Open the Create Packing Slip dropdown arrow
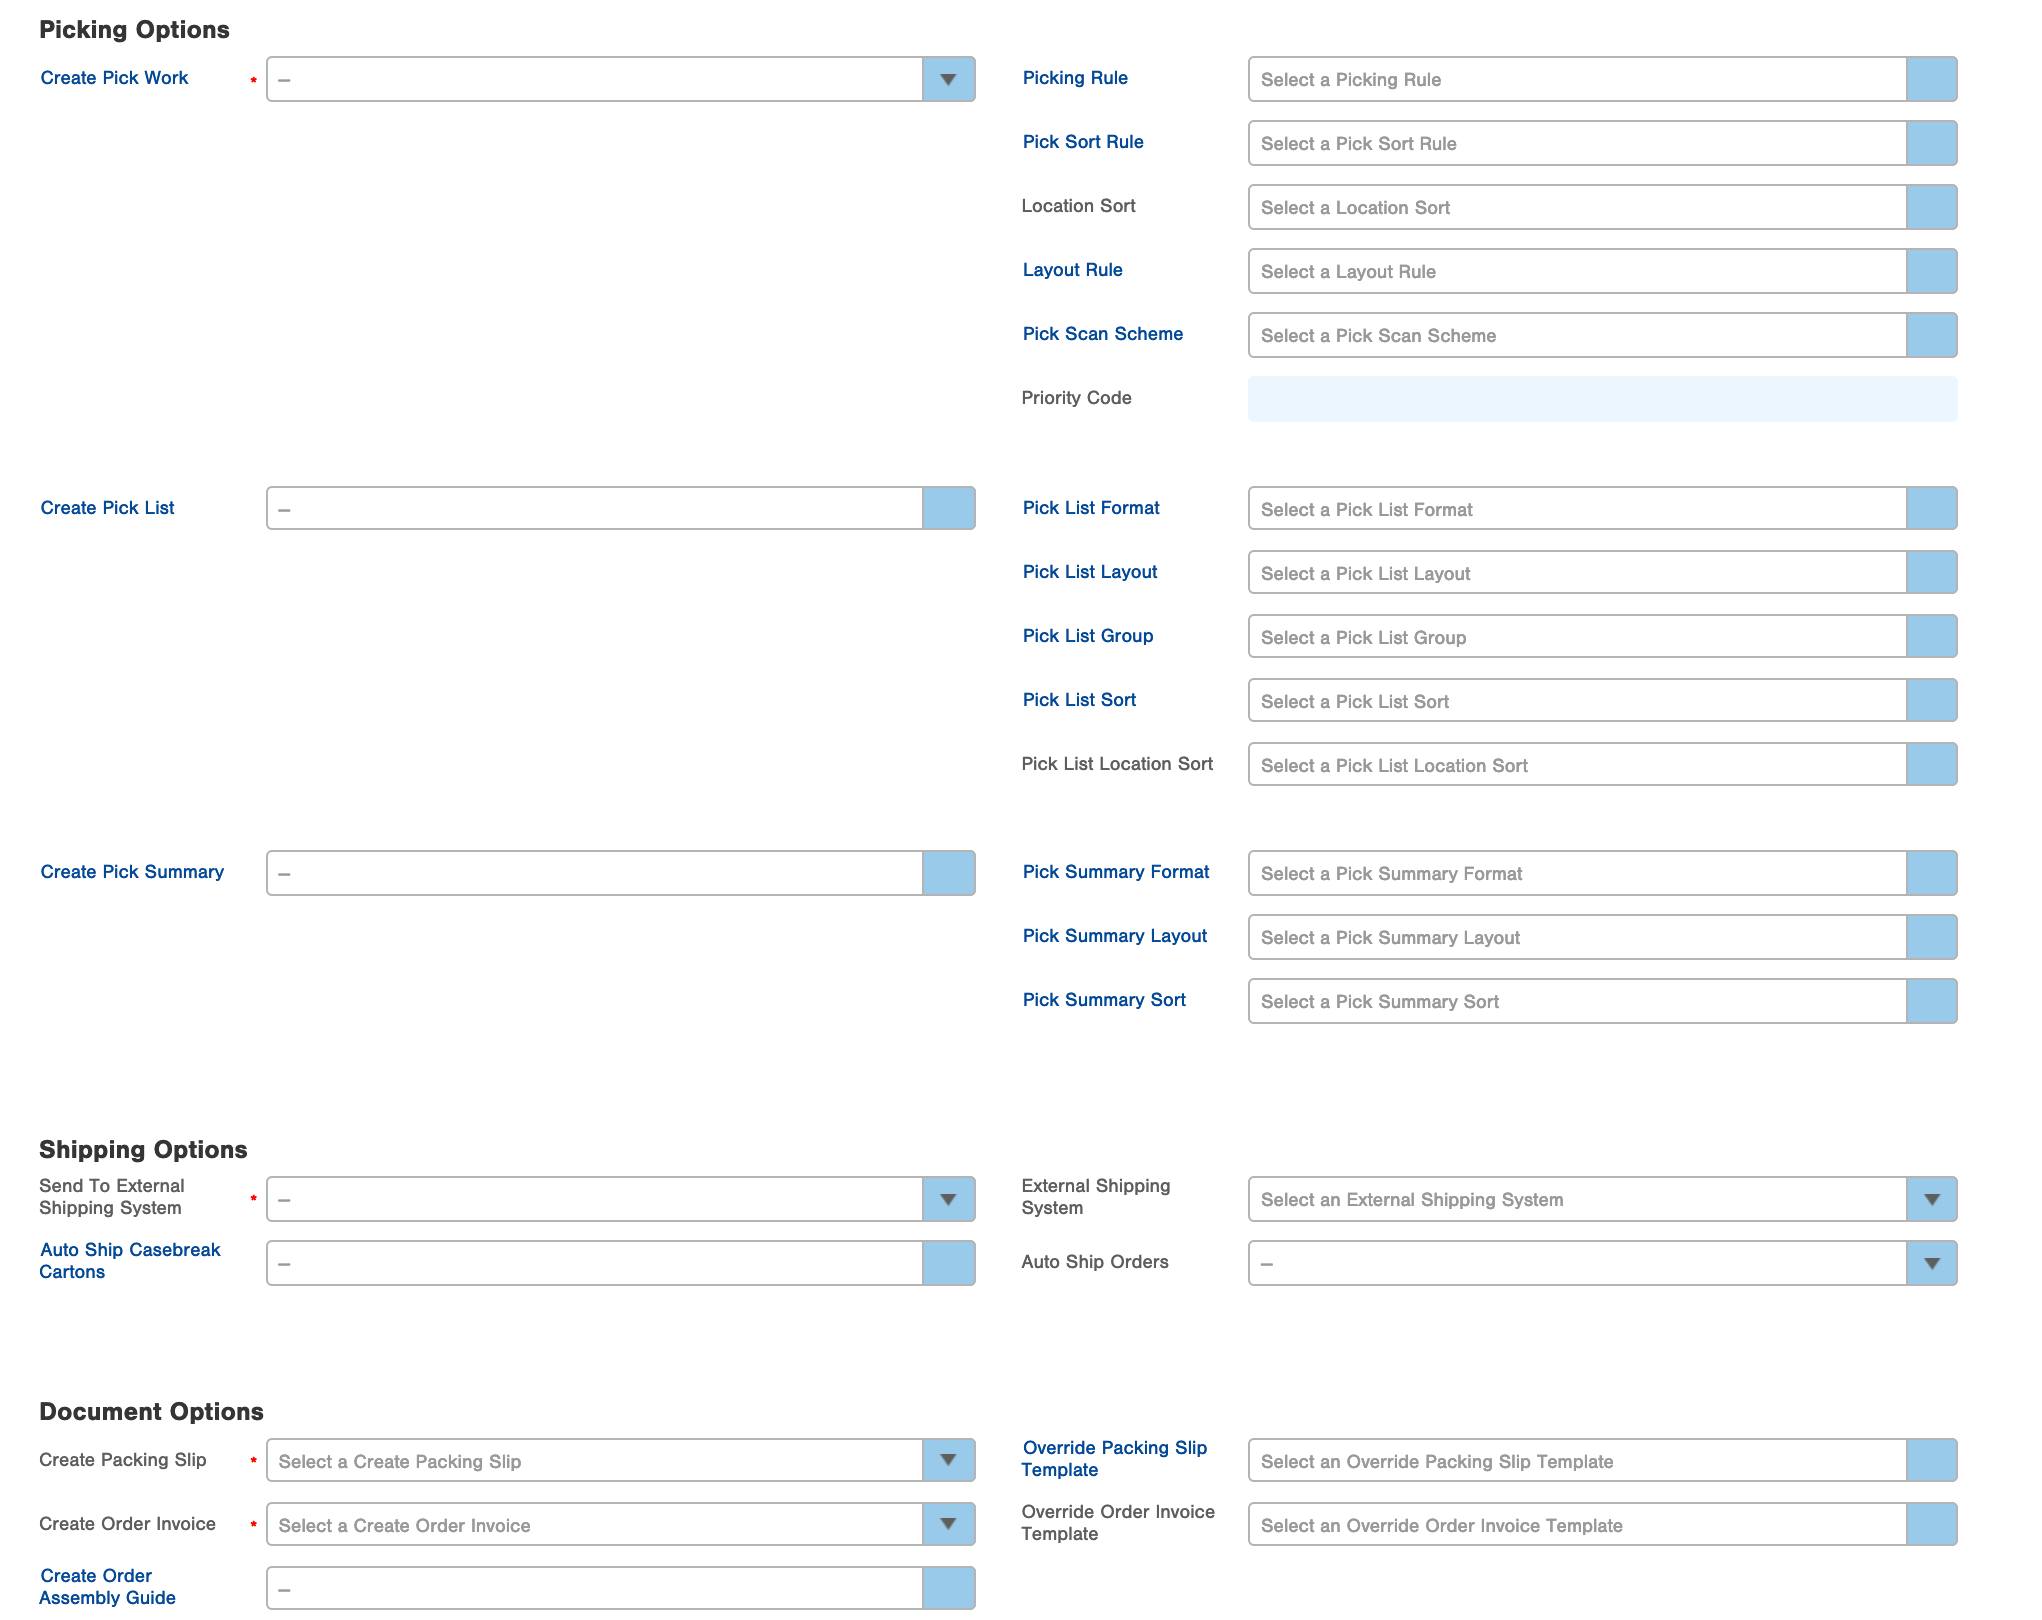2042x1620 pixels. point(947,1460)
